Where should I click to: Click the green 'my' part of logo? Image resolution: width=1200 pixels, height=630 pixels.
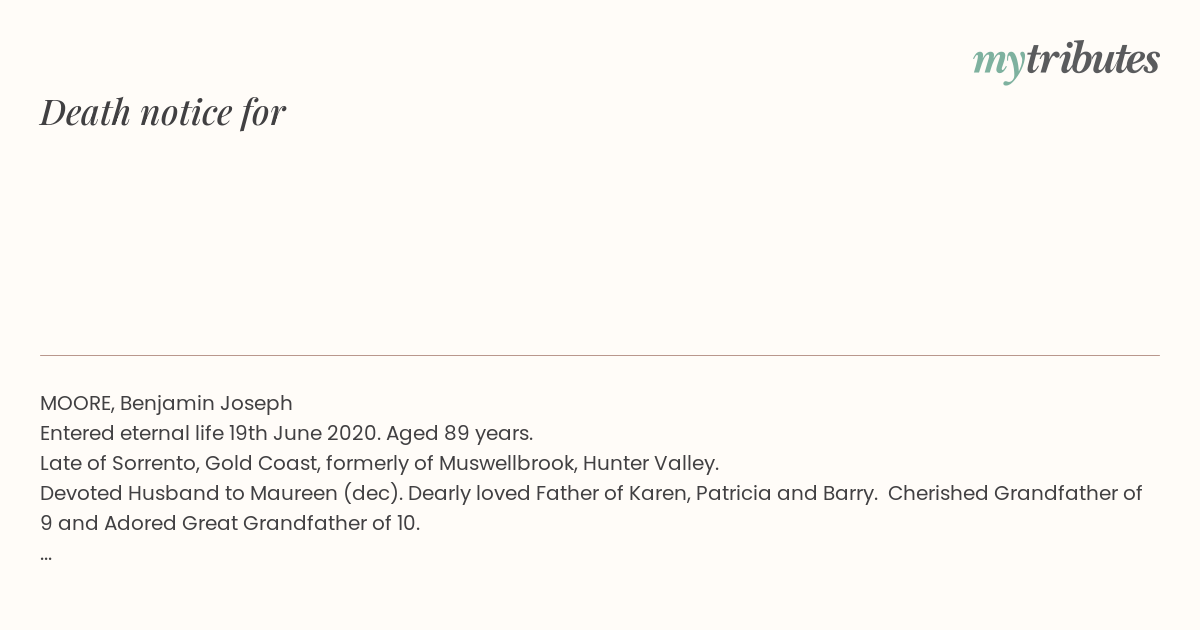point(998,64)
